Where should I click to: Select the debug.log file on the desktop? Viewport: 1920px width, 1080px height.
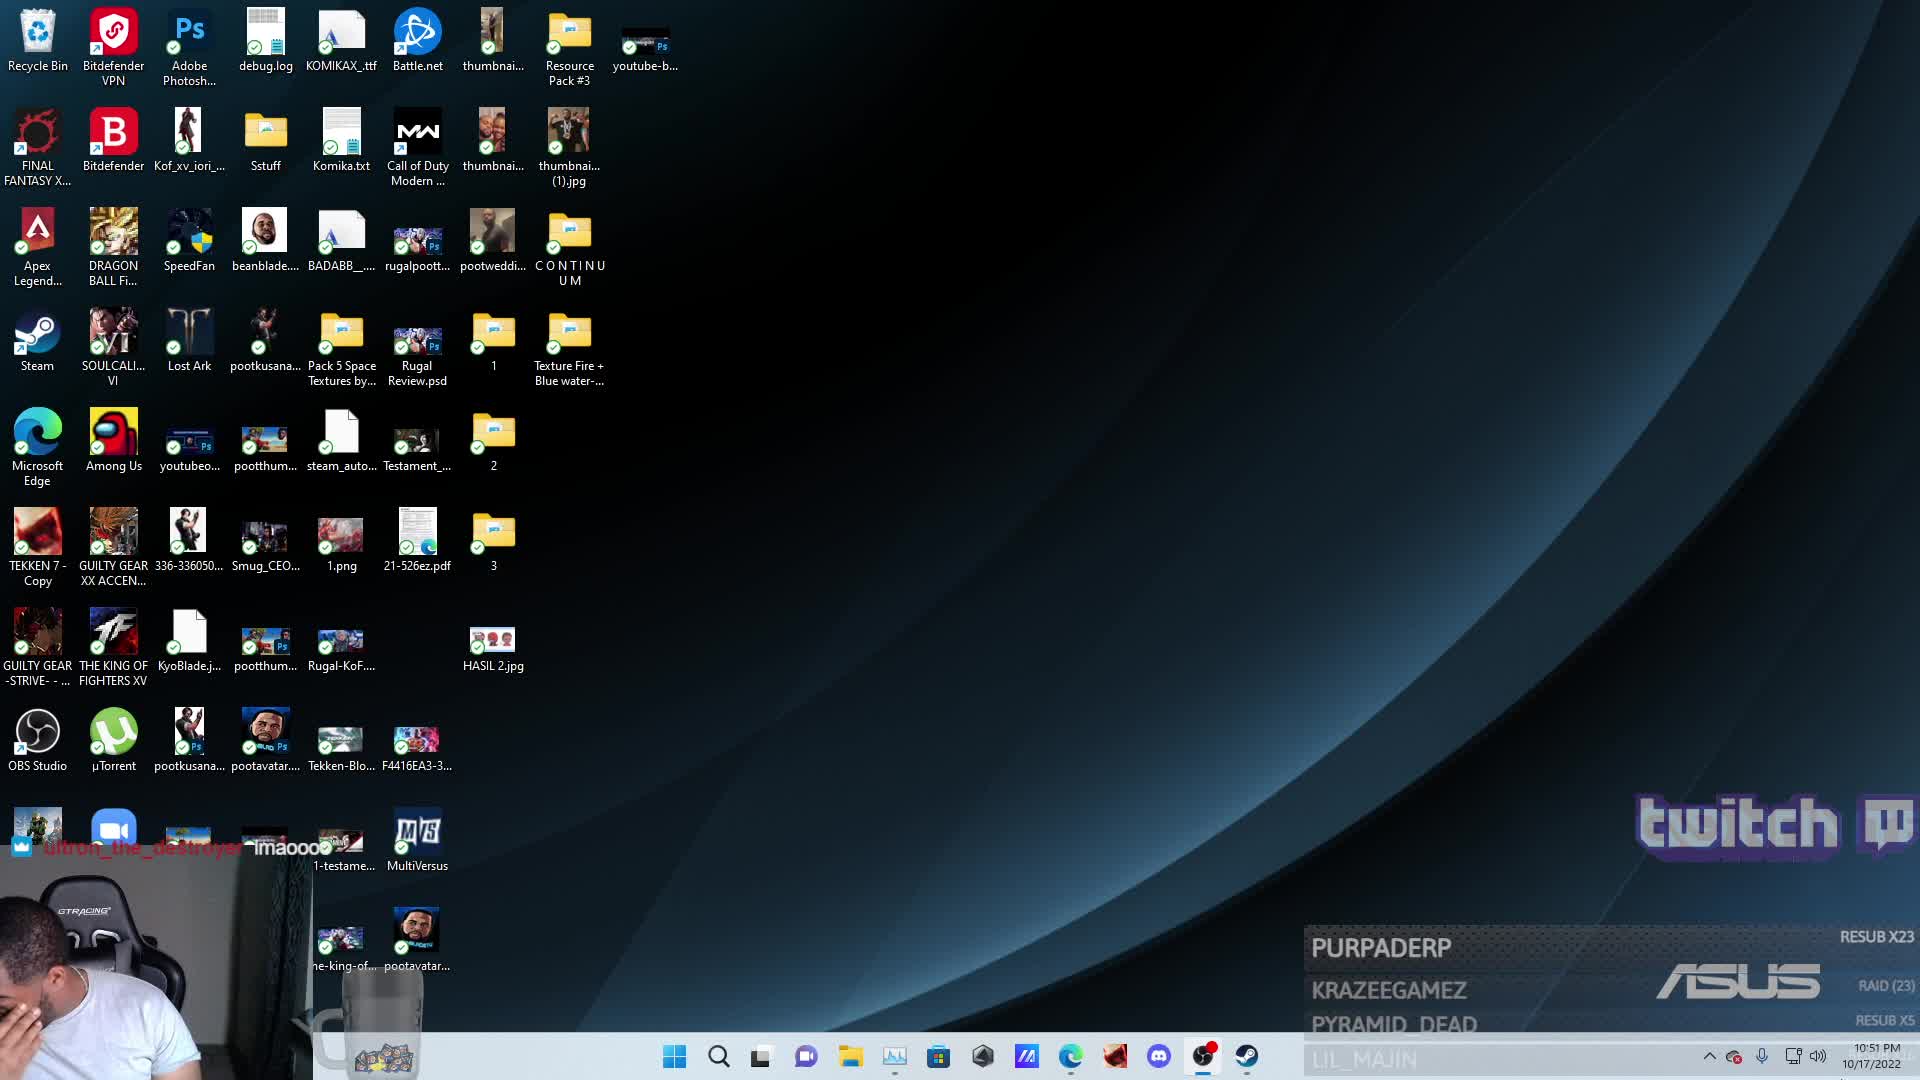[265, 42]
